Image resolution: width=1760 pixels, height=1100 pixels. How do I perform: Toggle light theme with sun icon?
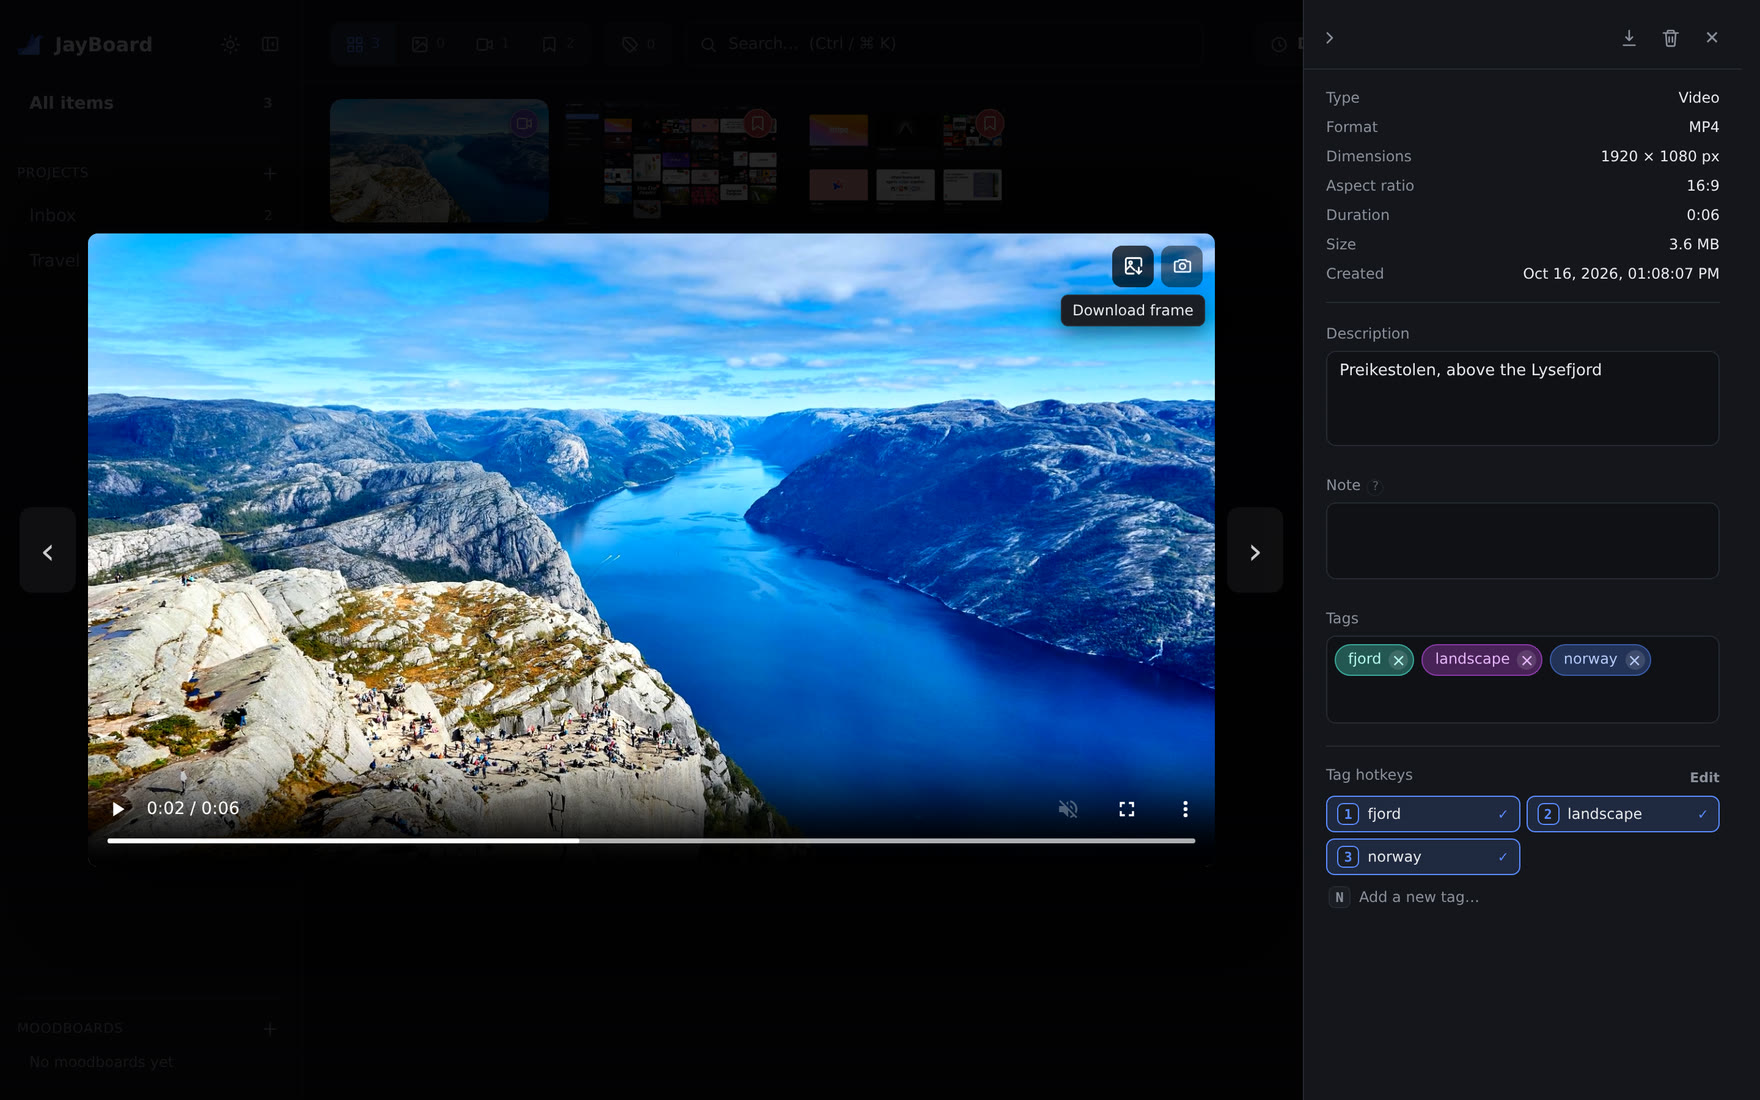click(x=230, y=44)
